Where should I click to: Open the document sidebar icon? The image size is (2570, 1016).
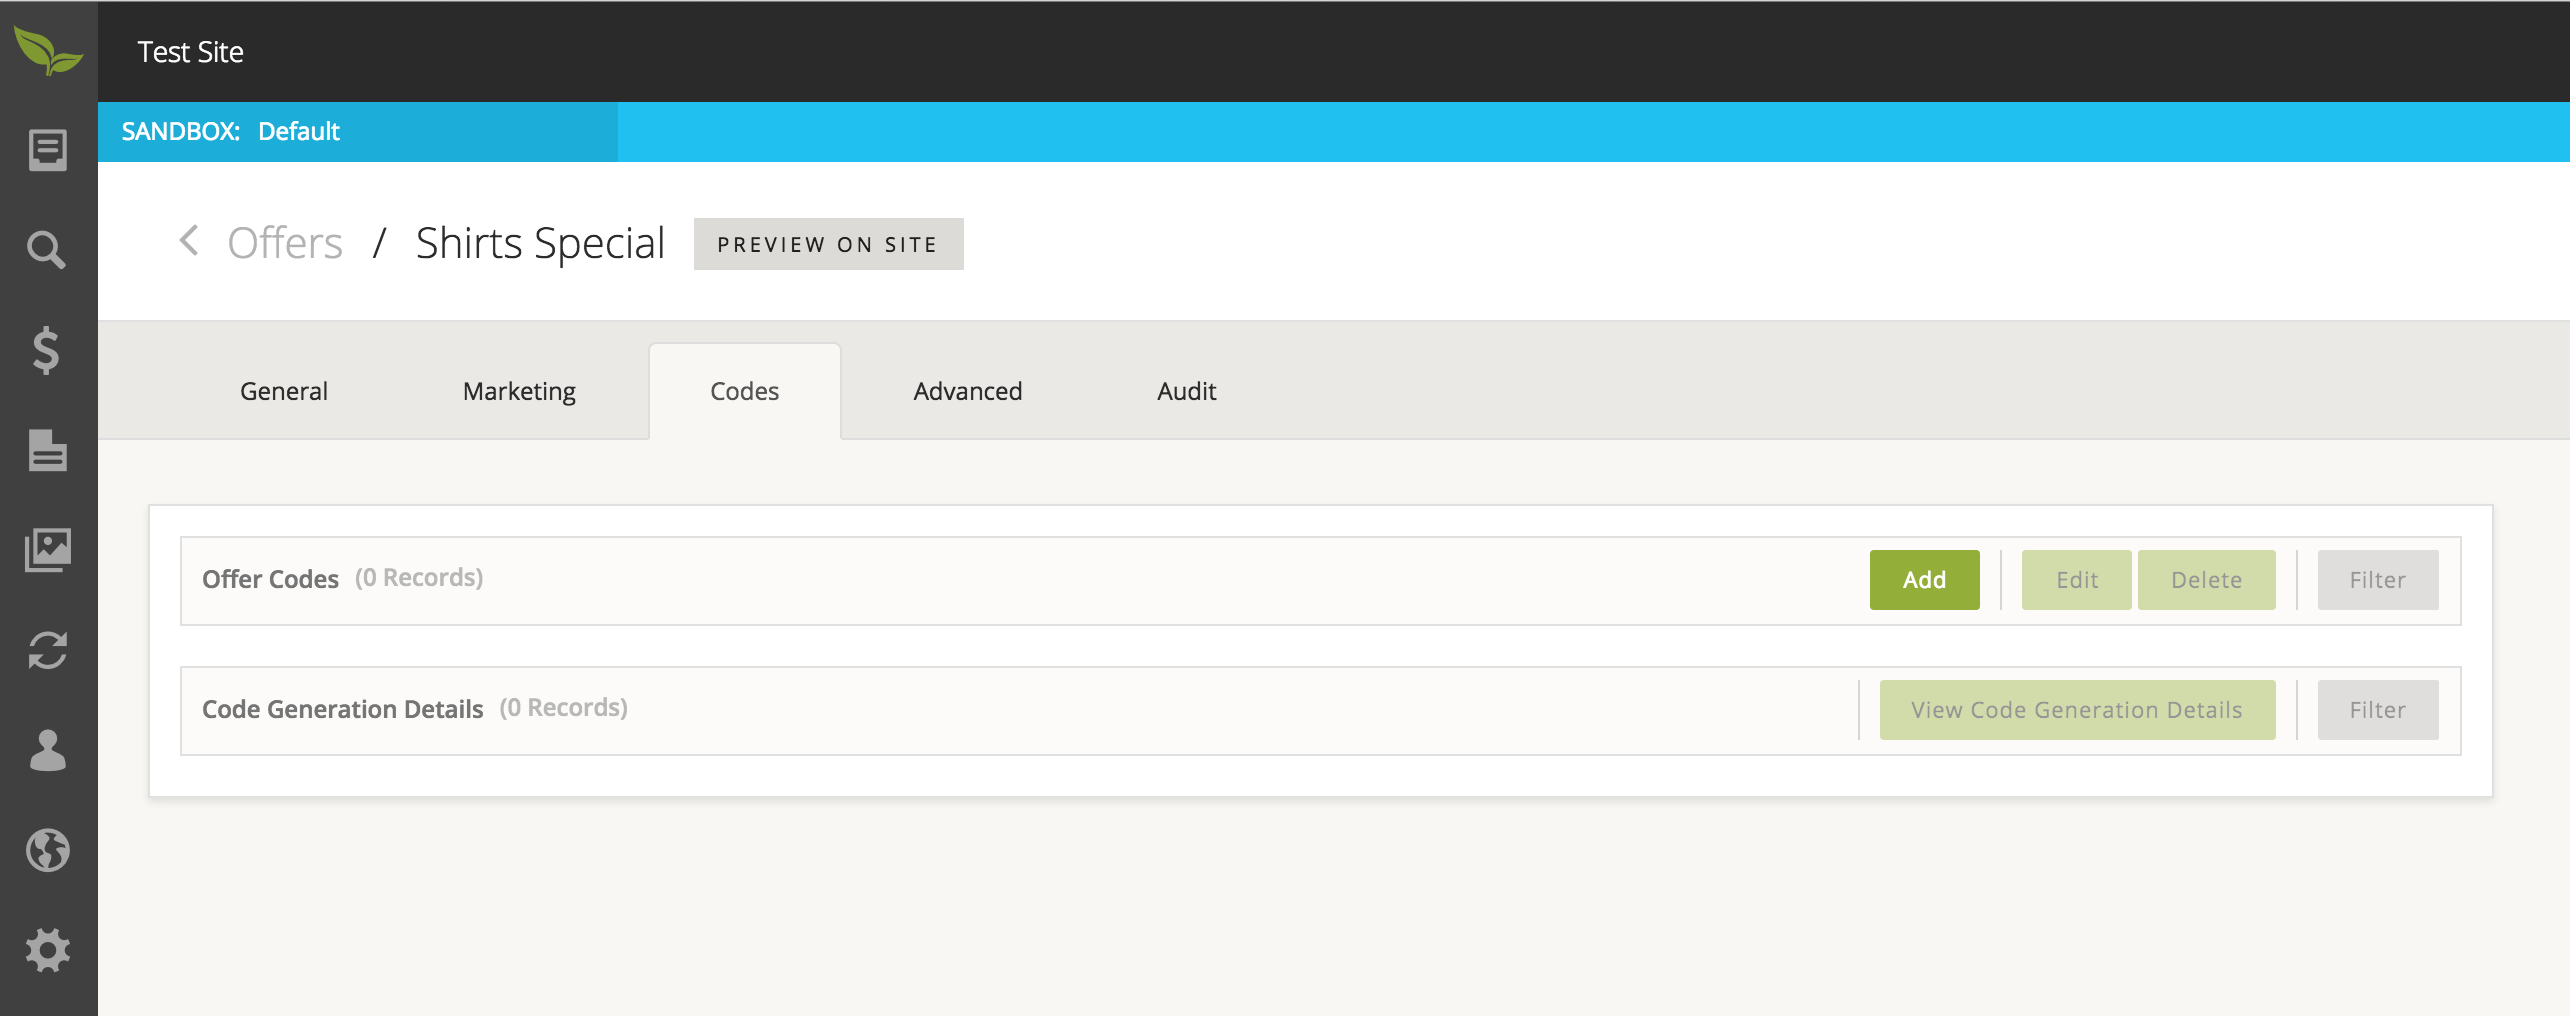(47, 450)
